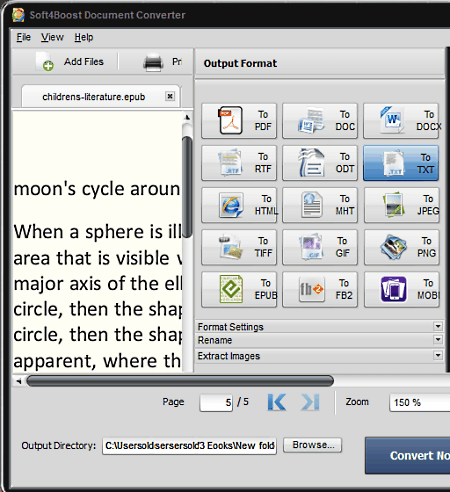This screenshot has width=450, height=492.
Task: Click the vertical scrollbar up arrow
Action: pyautogui.click(x=187, y=117)
